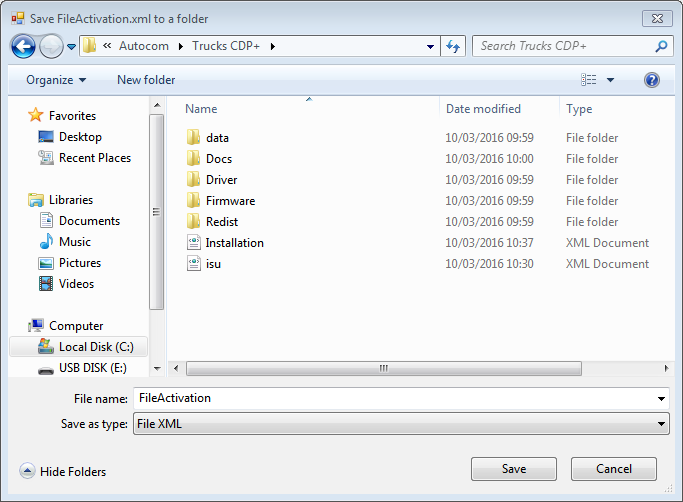Click the folder icon in address bar
The width and height of the screenshot is (683, 502).
coord(90,45)
